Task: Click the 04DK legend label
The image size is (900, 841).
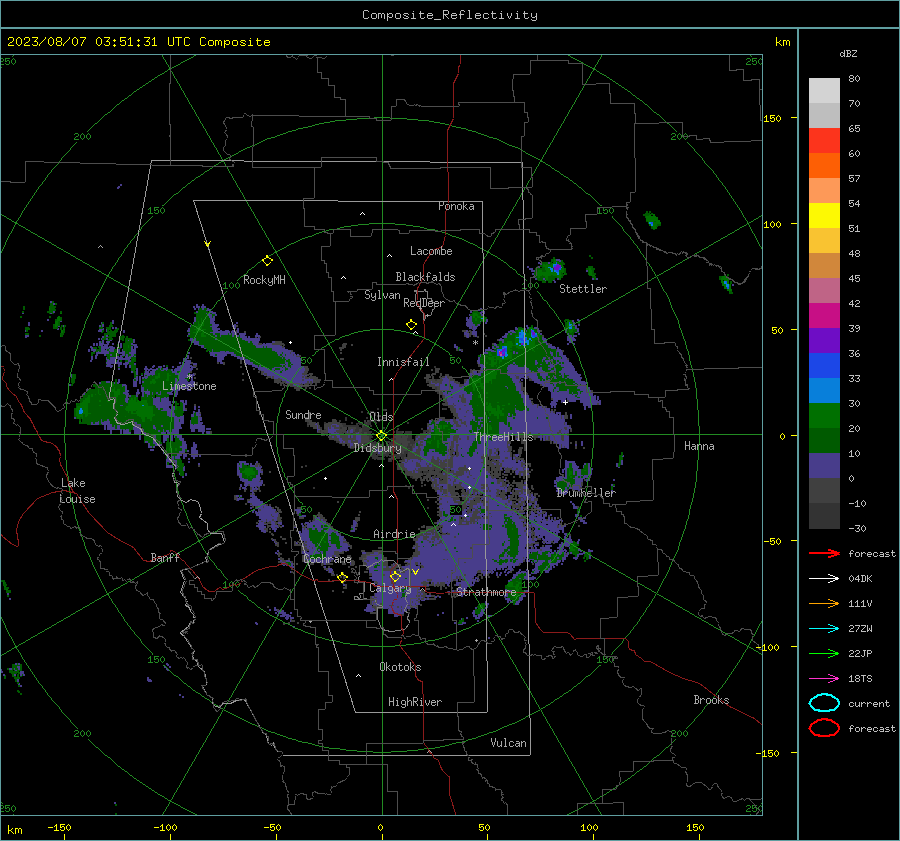Action: (x=860, y=579)
